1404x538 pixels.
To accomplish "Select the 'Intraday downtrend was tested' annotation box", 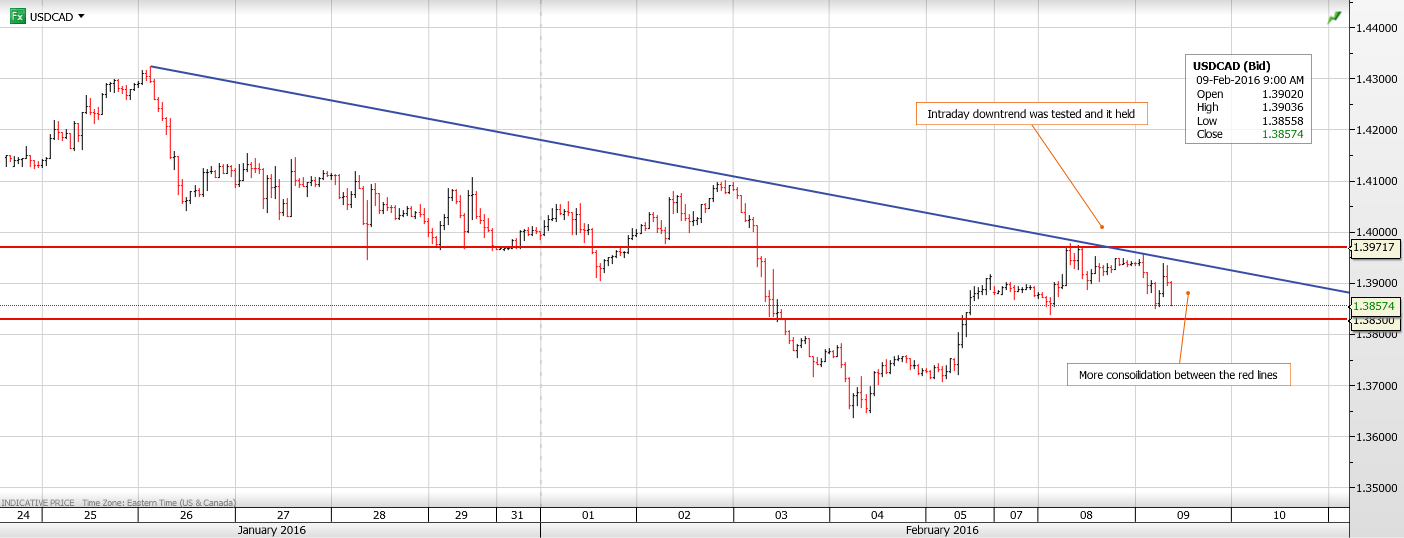I will pos(1031,114).
